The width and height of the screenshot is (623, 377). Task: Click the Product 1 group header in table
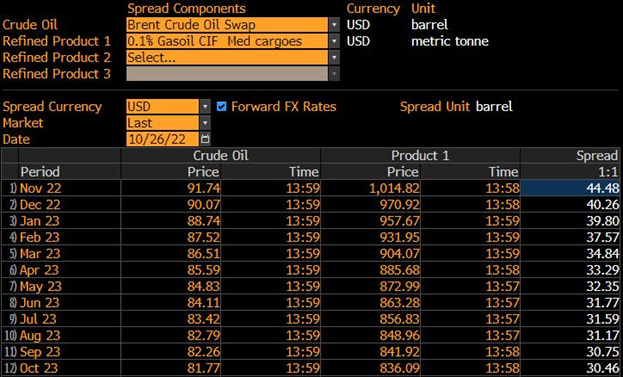pyautogui.click(x=420, y=155)
